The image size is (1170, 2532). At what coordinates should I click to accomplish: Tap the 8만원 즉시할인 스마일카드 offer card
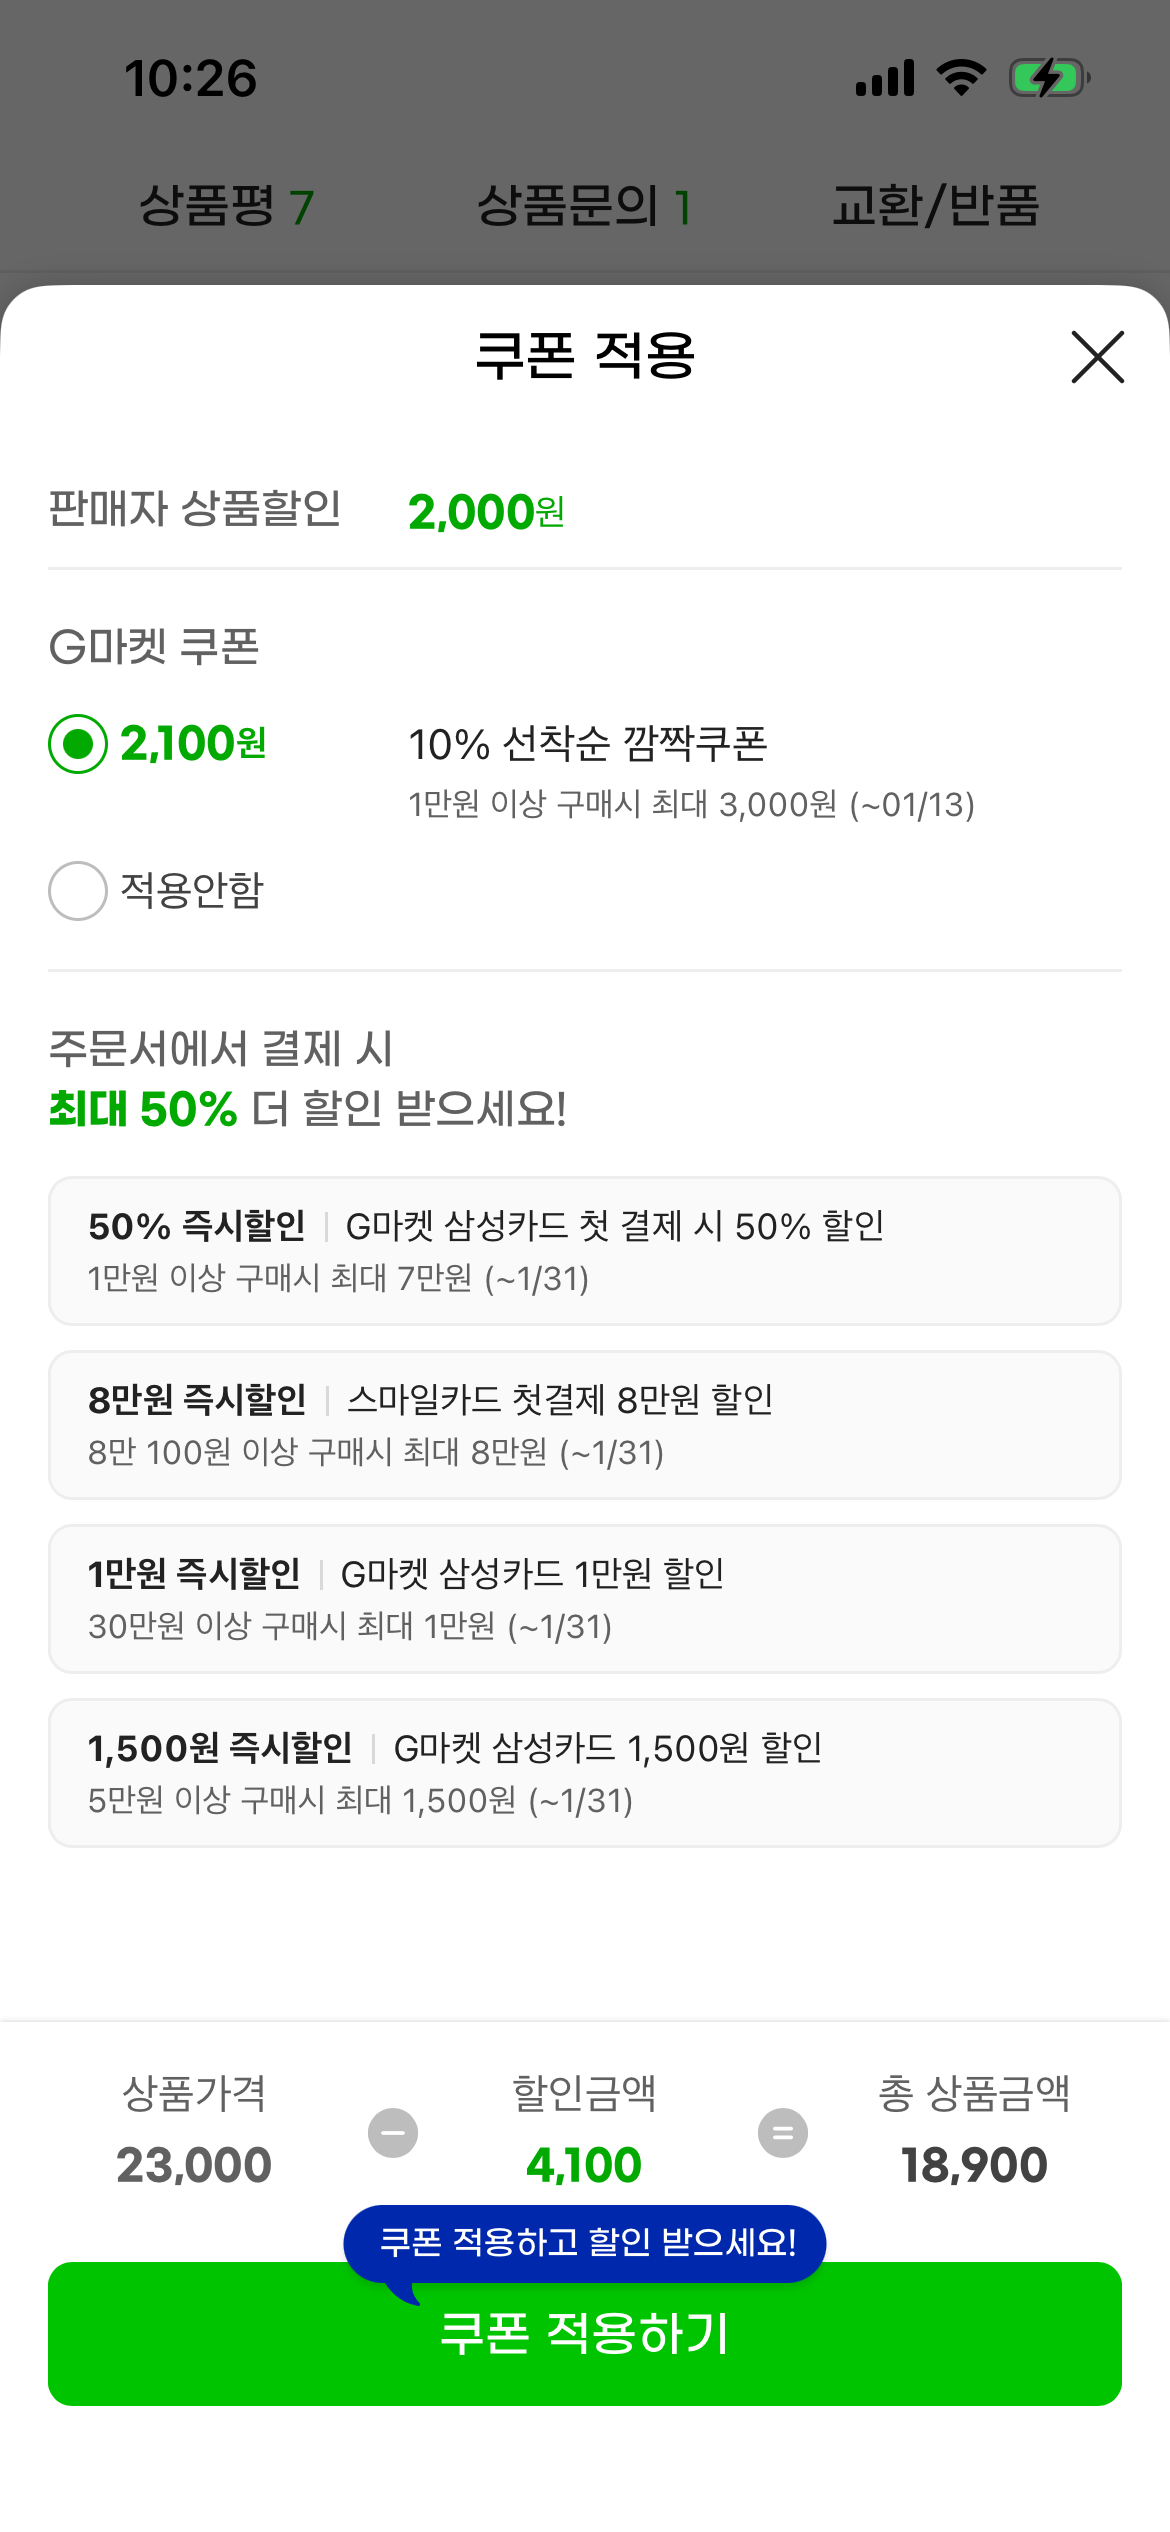tap(584, 1425)
